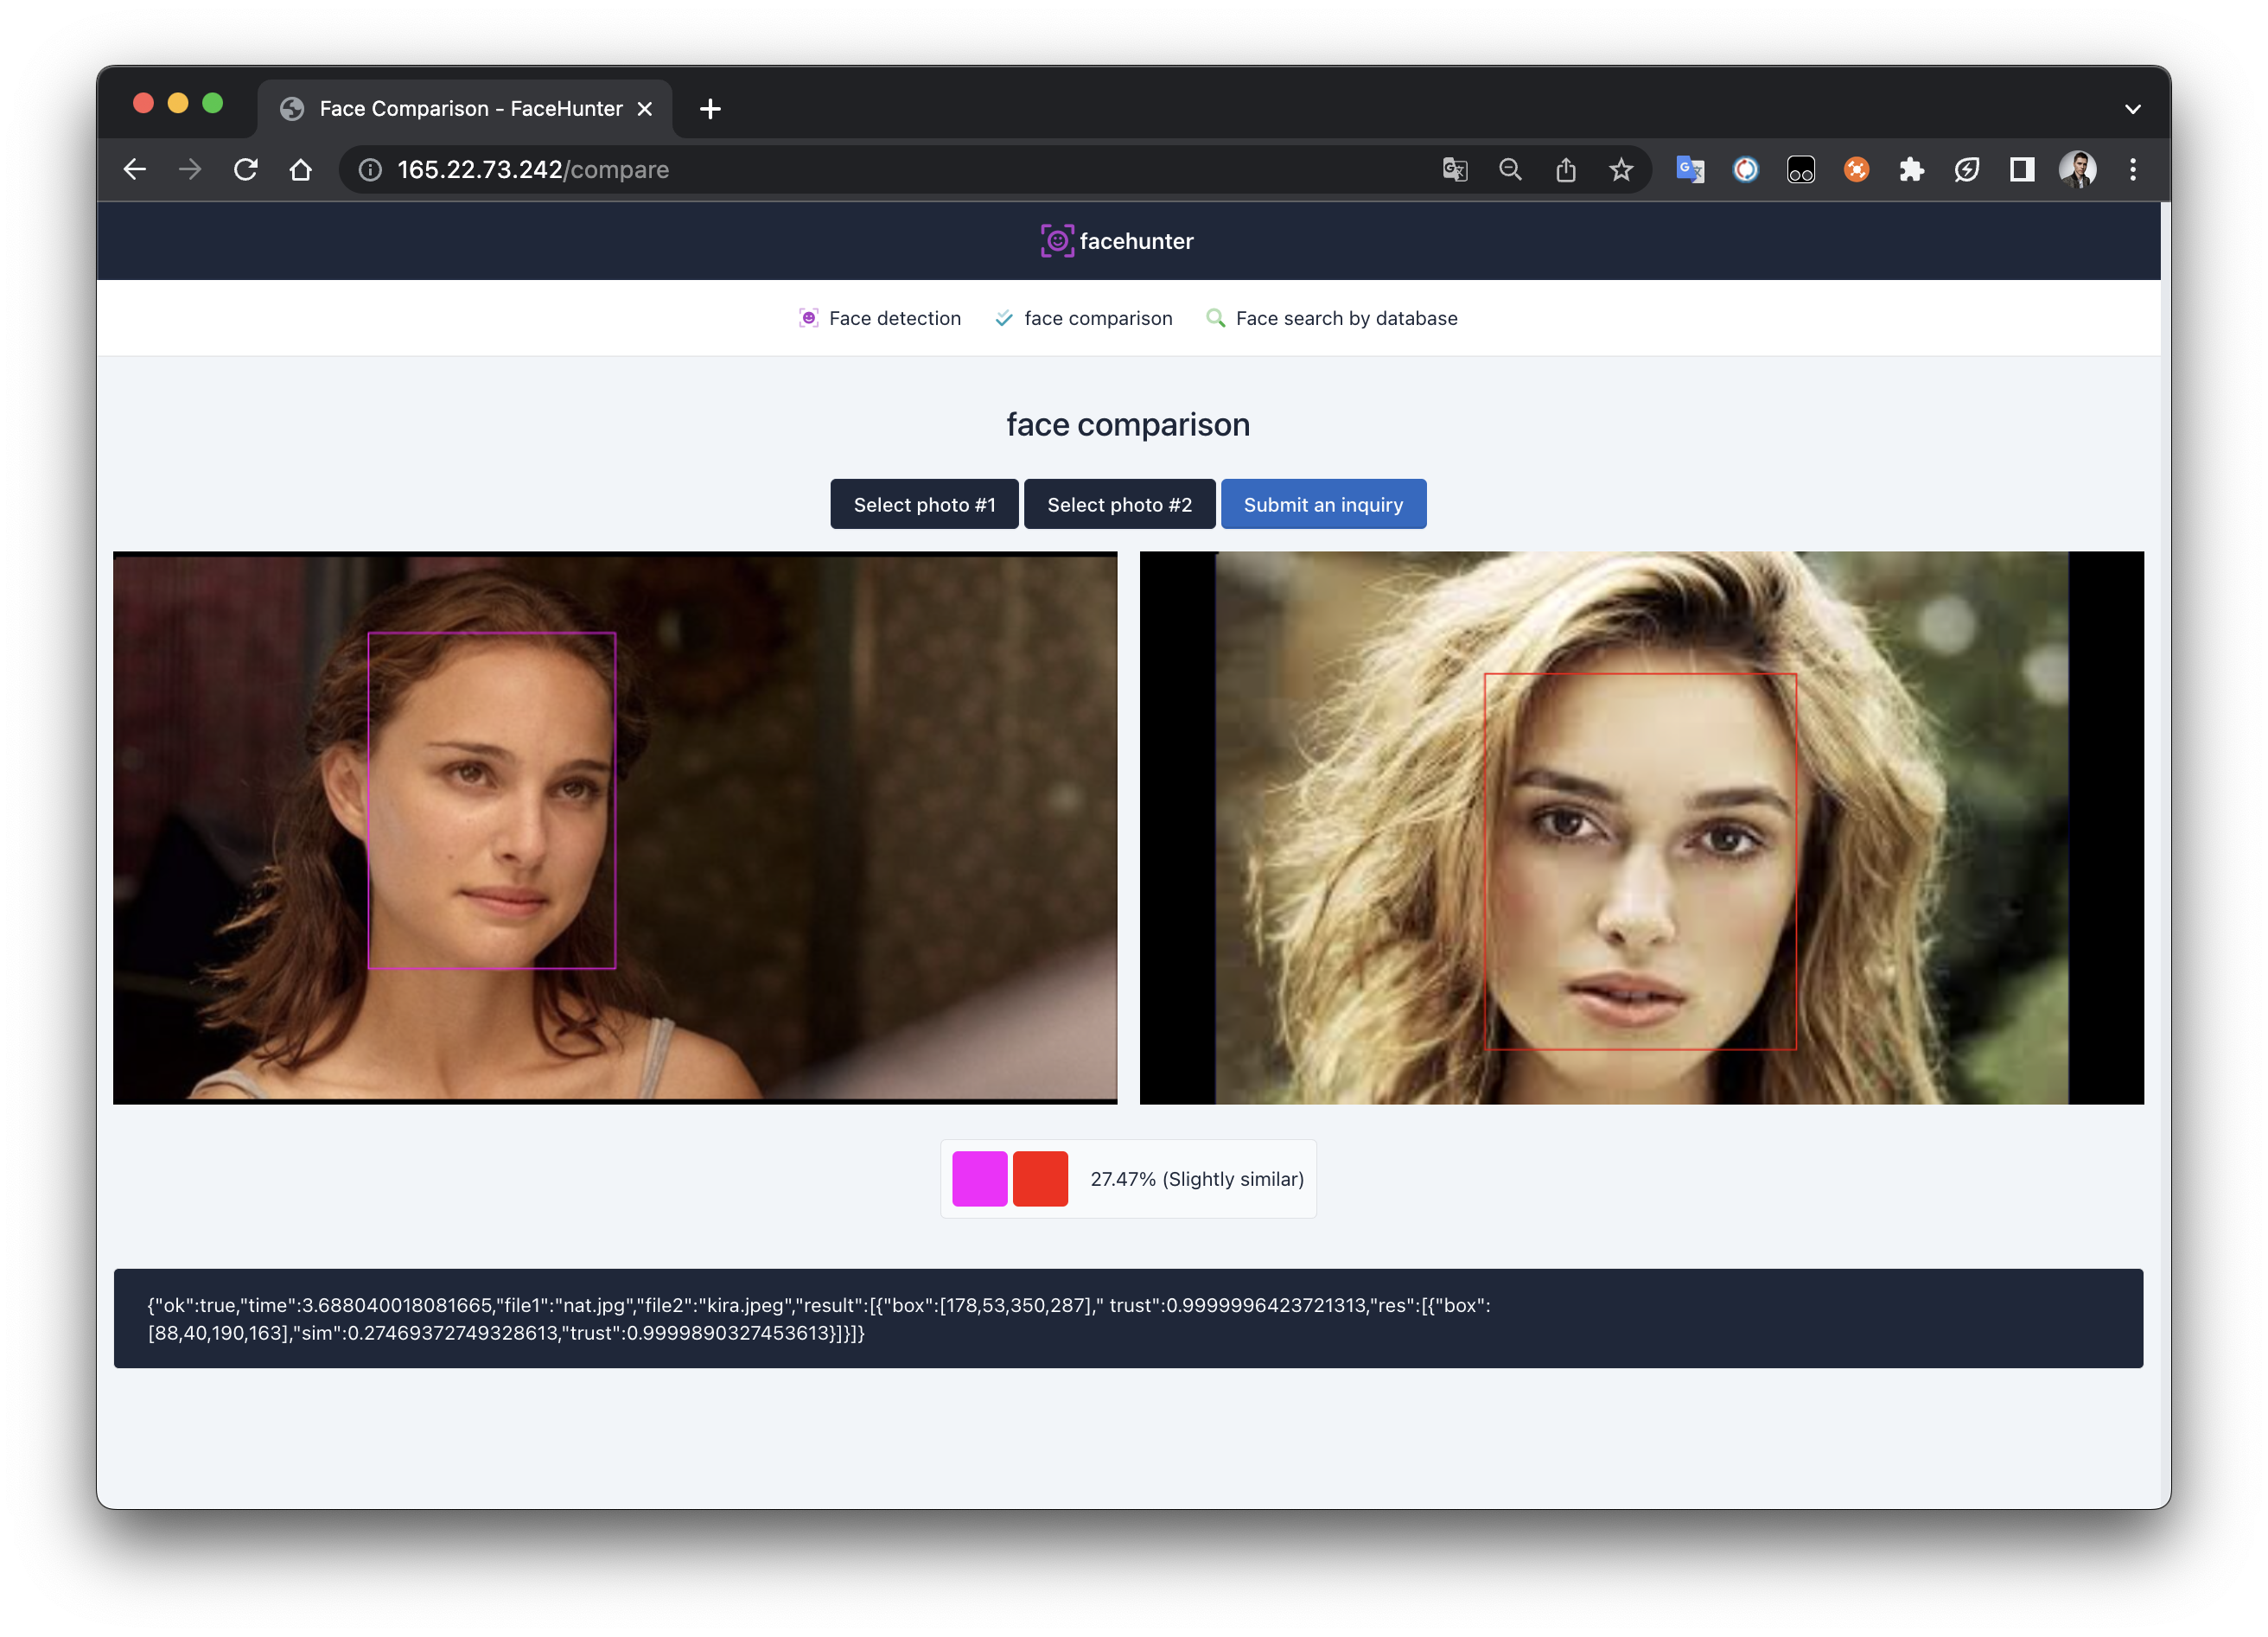Image resolution: width=2268 pixels, height=1637 pixels.
Task: Click the first photo with magenta face box
Action: pyautogui.click(x=615, y=828)
